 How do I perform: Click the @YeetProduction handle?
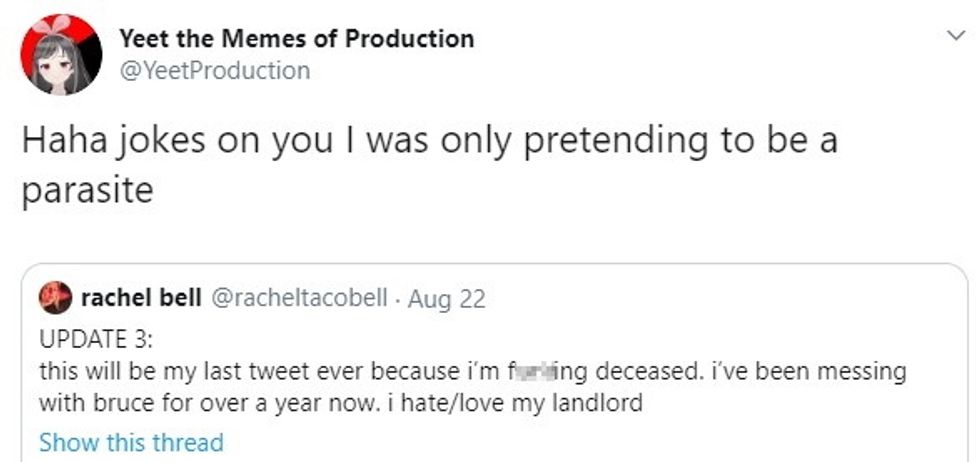tap(214, 70)
